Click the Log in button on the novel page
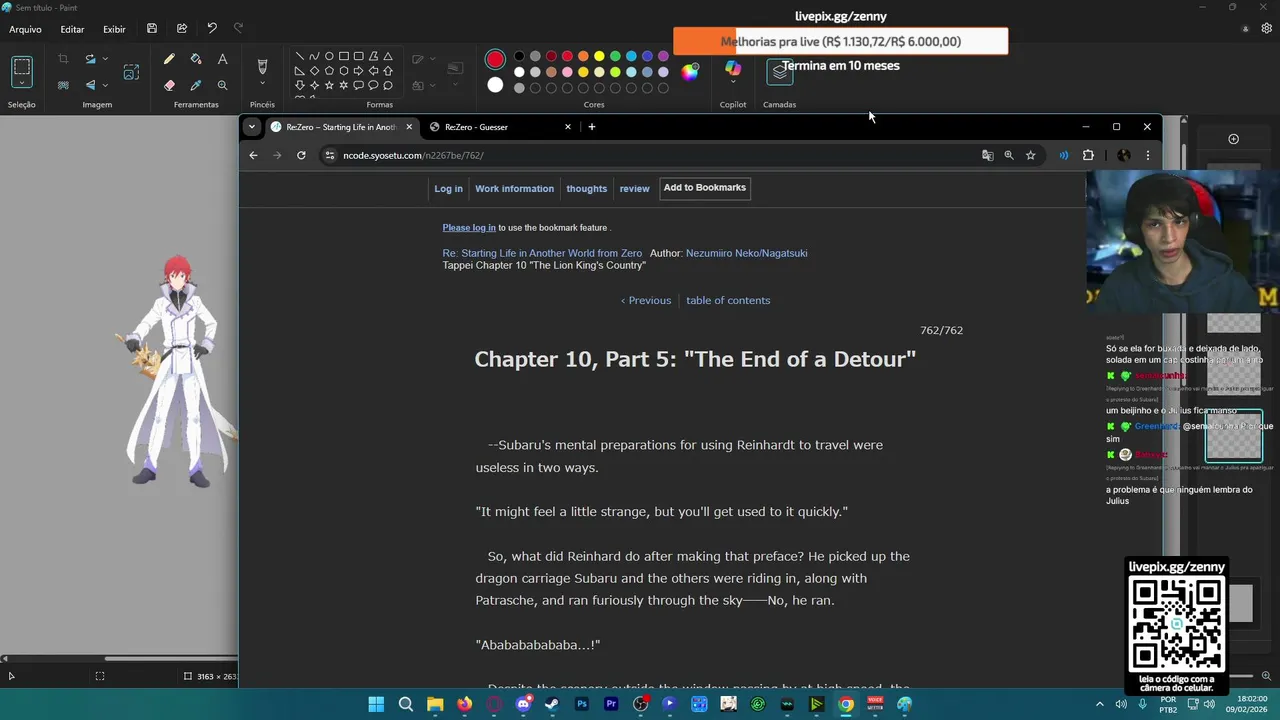This screenshot has width=1280, height=720. 448,188
